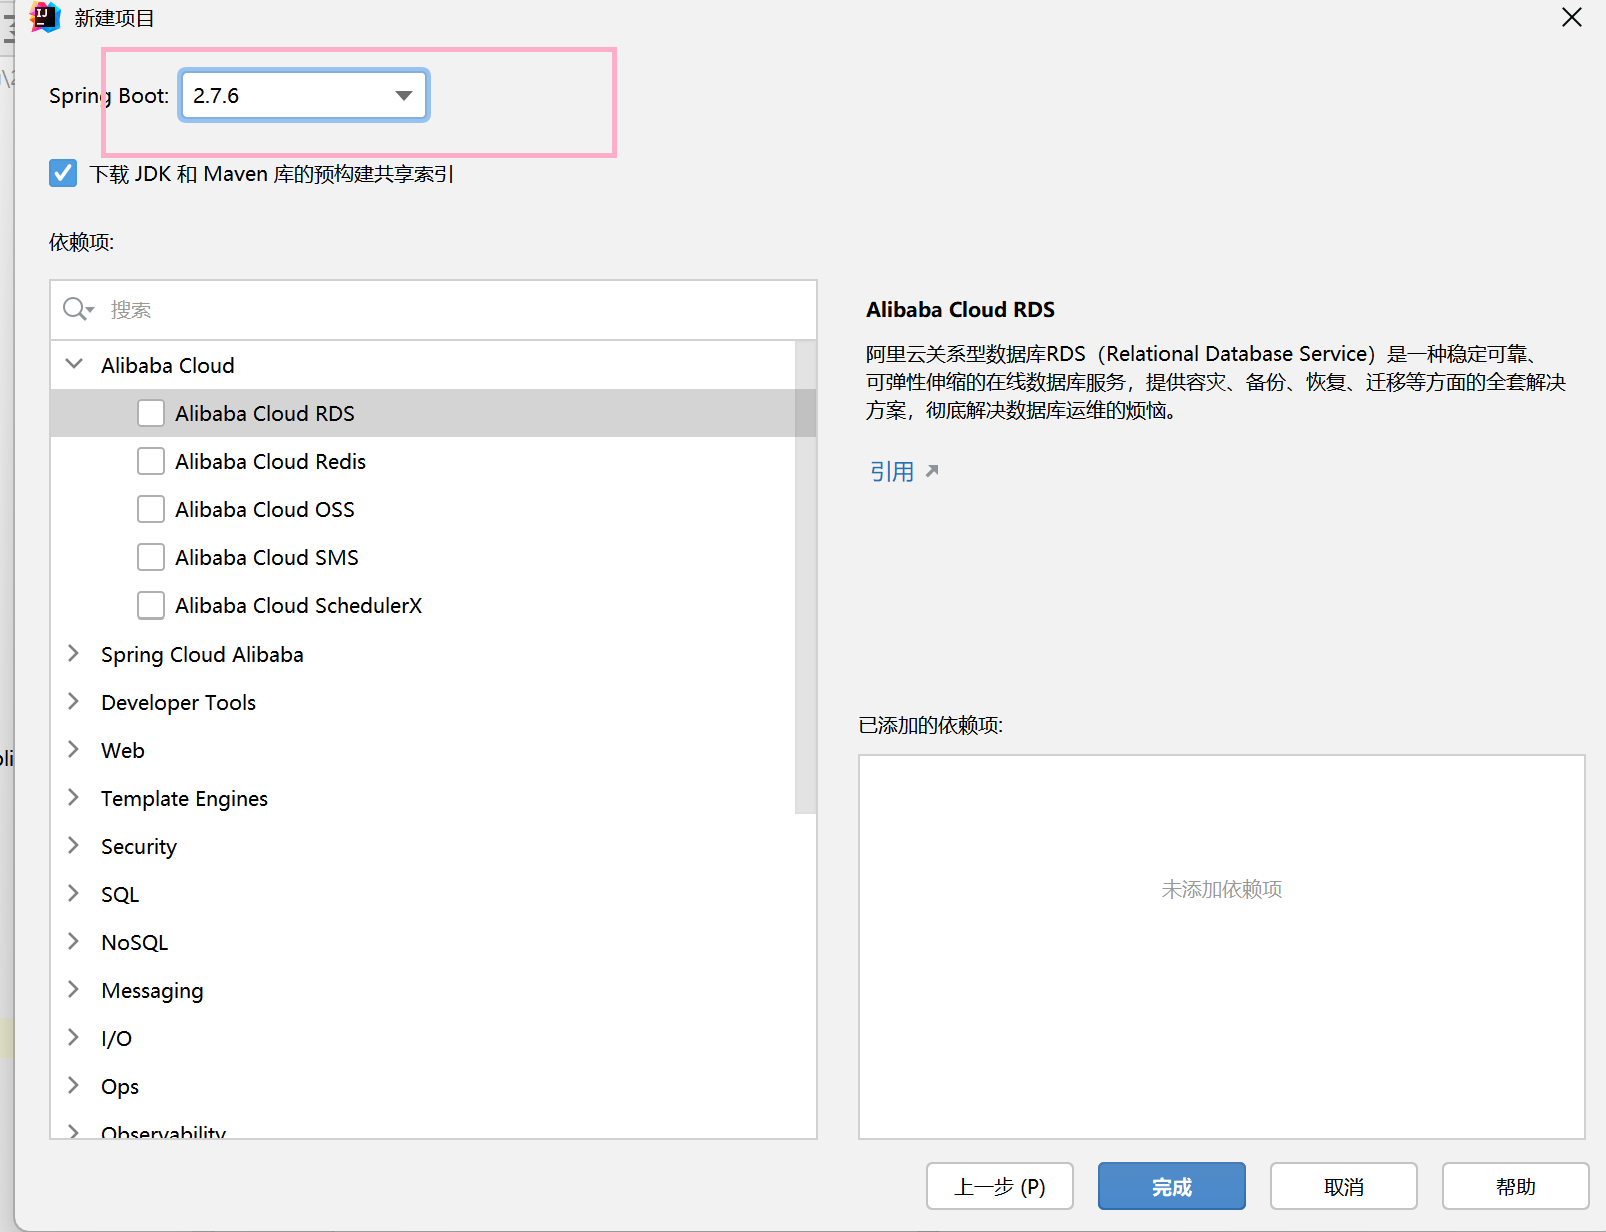The height and width of the screenshot is (1232, 1606).
Task: Open the Spring Boot version dropdown
Action: (304, 96)
